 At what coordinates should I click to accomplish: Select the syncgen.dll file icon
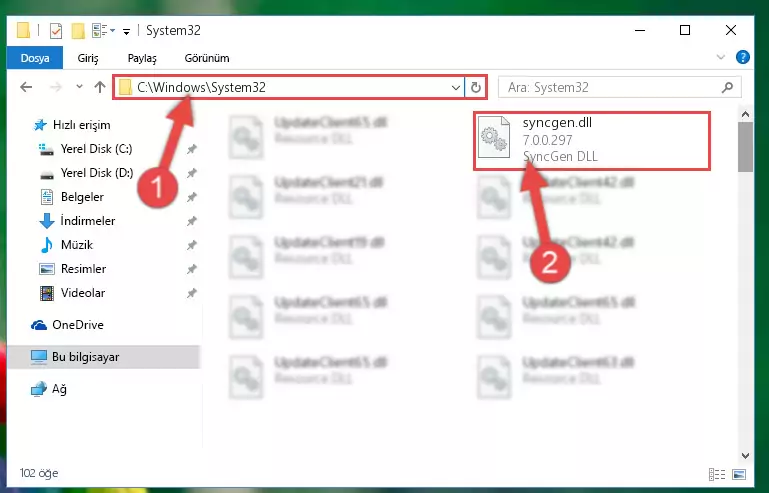(x=493, y=137)
